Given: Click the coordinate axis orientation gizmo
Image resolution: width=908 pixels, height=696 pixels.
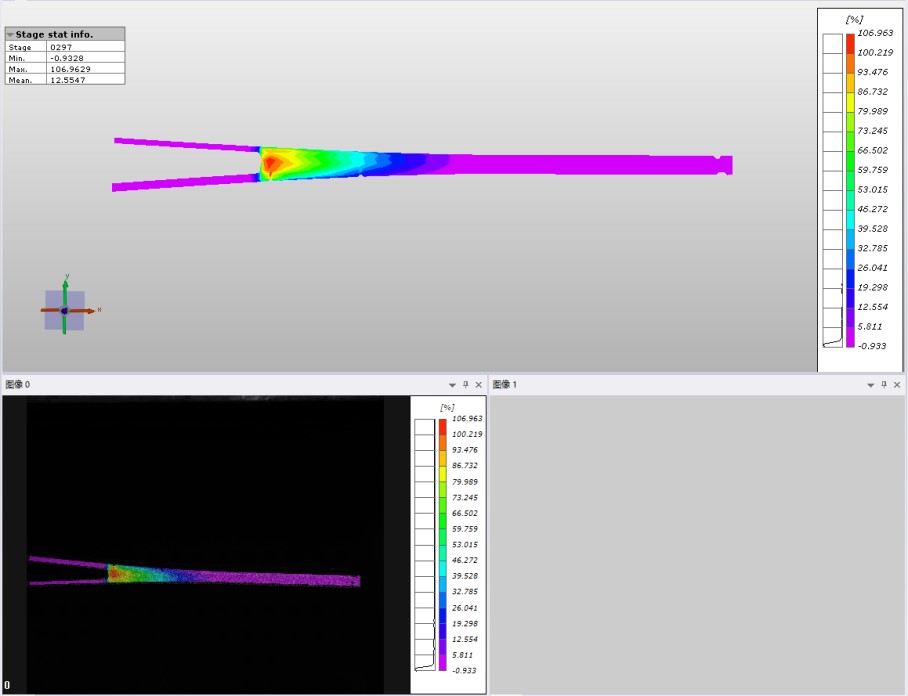Looking at the screenshot, I should tap(64, 311).
